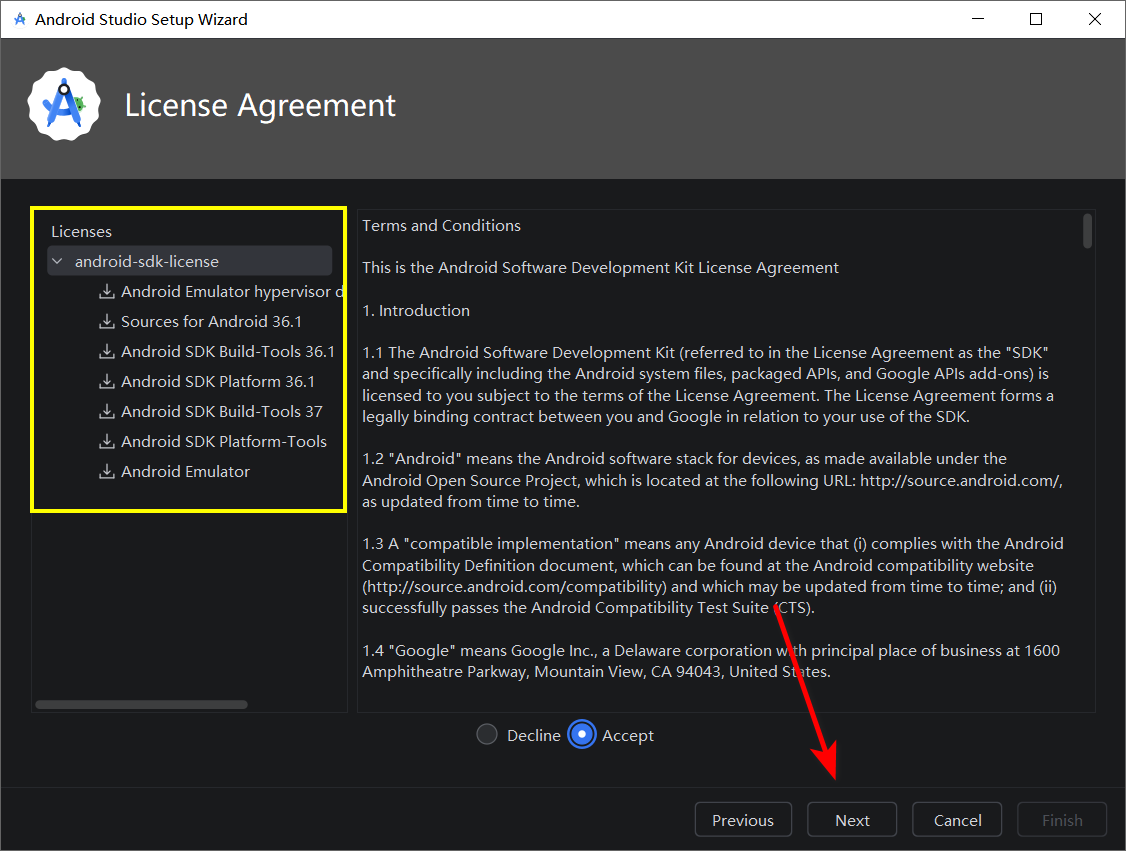The image size is (1126, 851).
Task: Click the license text vertical scrollbar
Action: click(x=1087, y=231)
